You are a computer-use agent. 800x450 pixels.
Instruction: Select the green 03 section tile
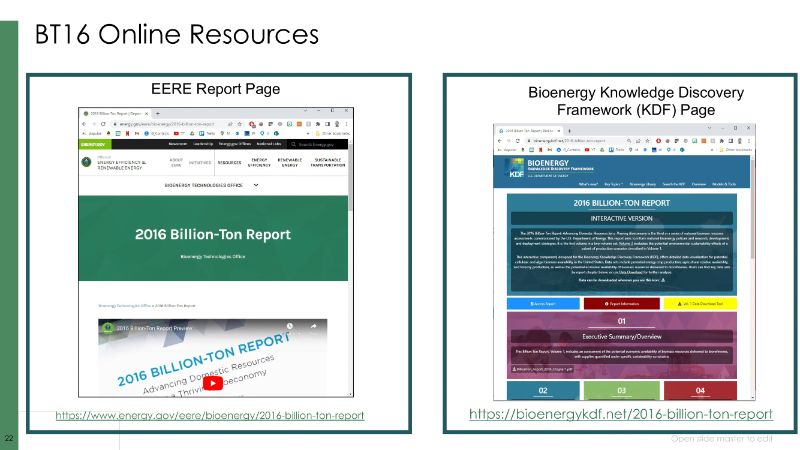pyautogui.click(x=621, y=390)
